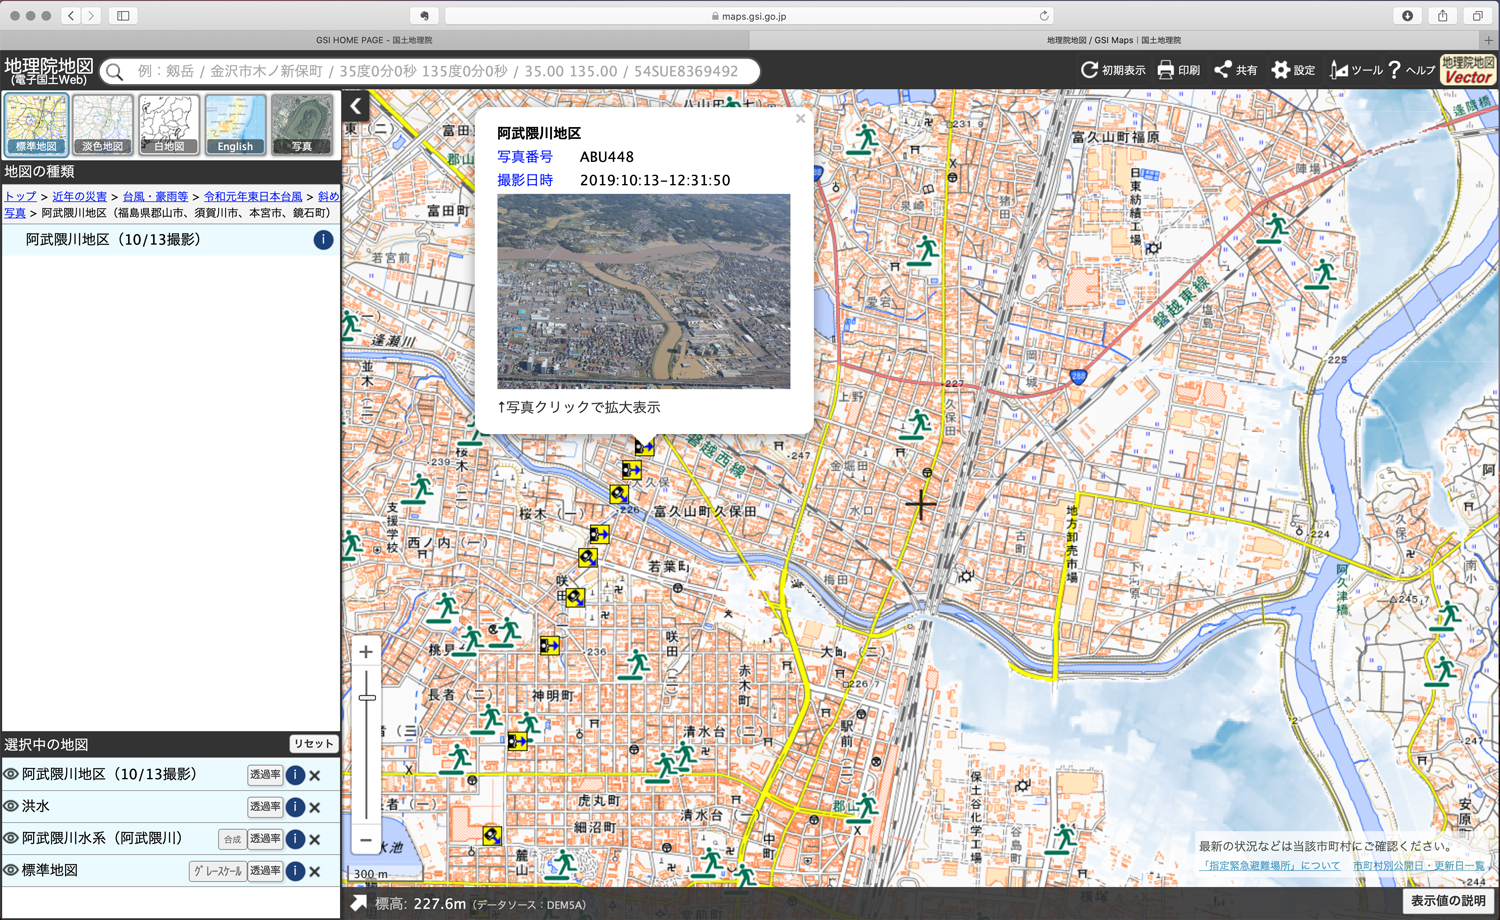Go back in Safari
This screenshot has width=1500, height=920.
tap(71, 16)
